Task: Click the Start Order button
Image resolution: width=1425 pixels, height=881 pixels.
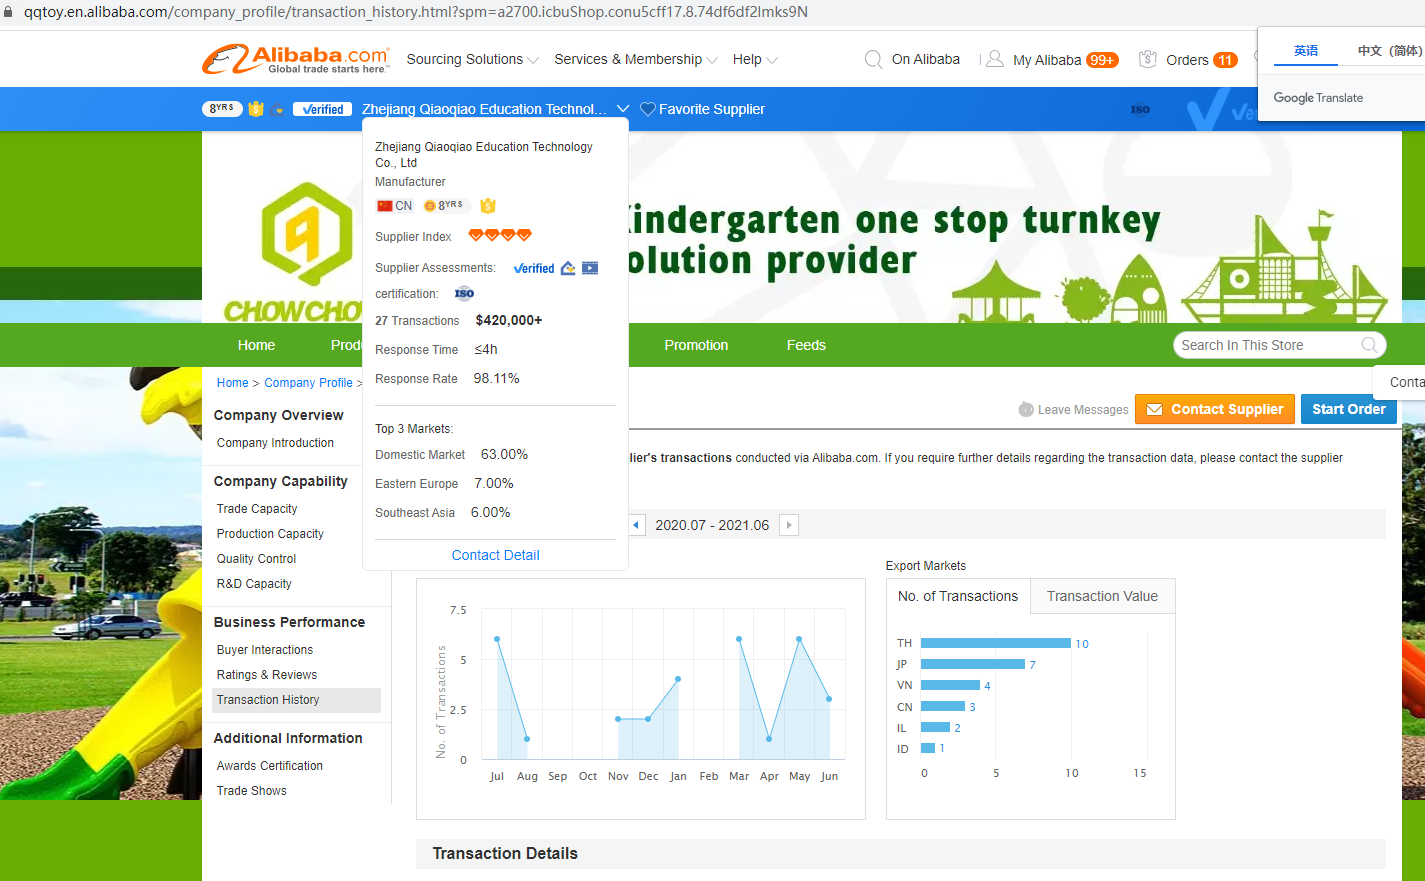Action: click(1348, 409)
